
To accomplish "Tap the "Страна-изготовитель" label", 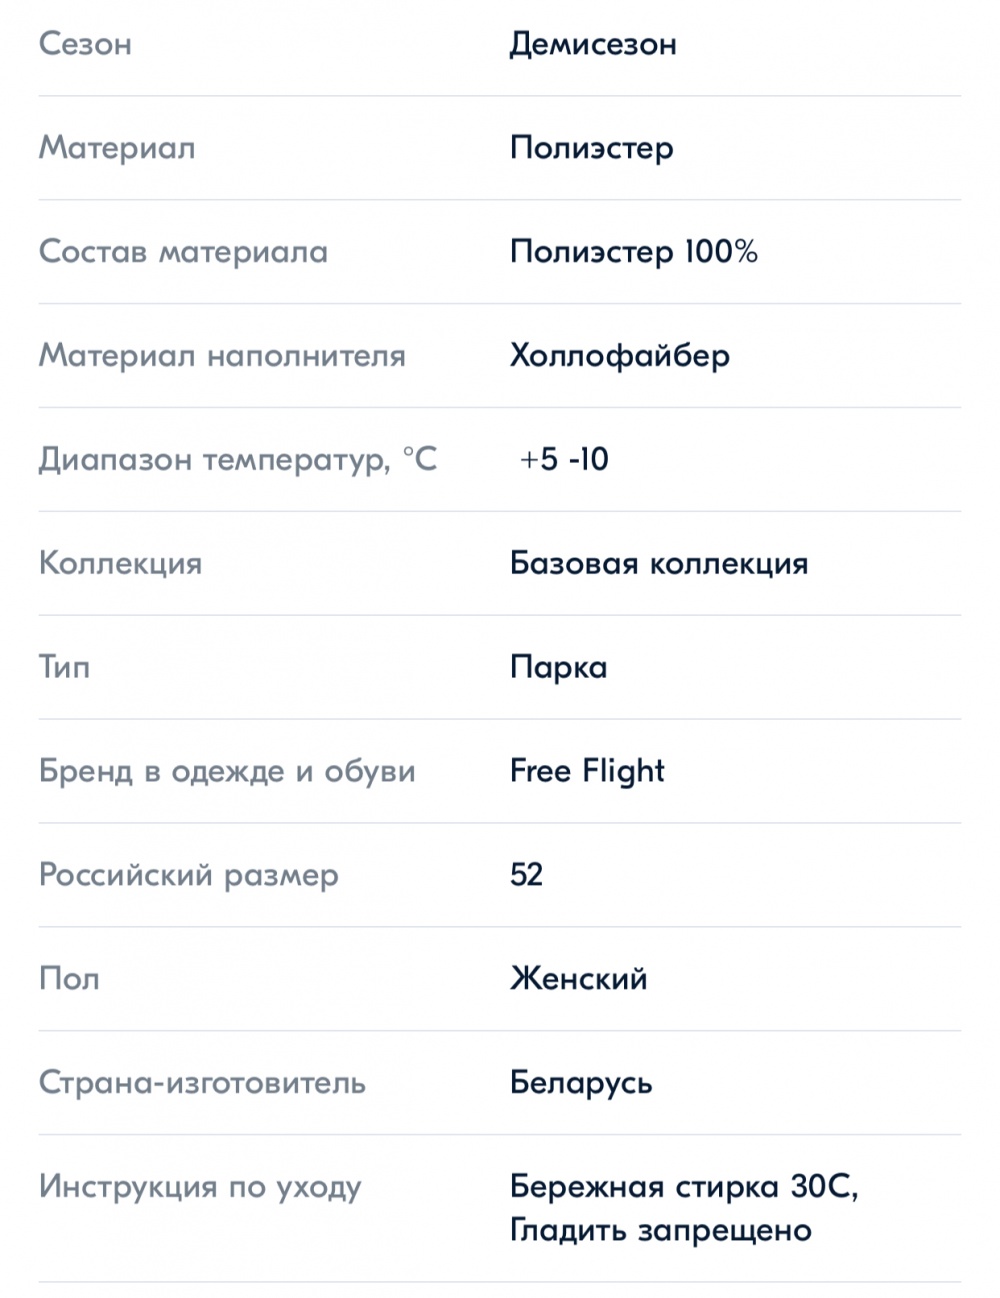I will [x=202, y=1083].
